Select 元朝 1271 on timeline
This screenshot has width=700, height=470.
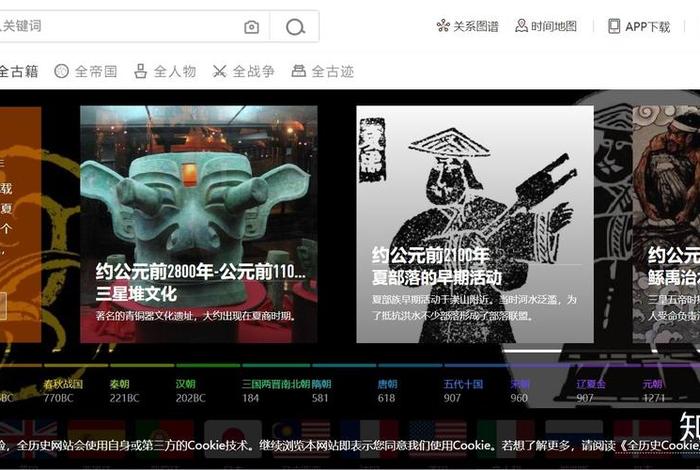pyautogui.click(x=654, y=391)
